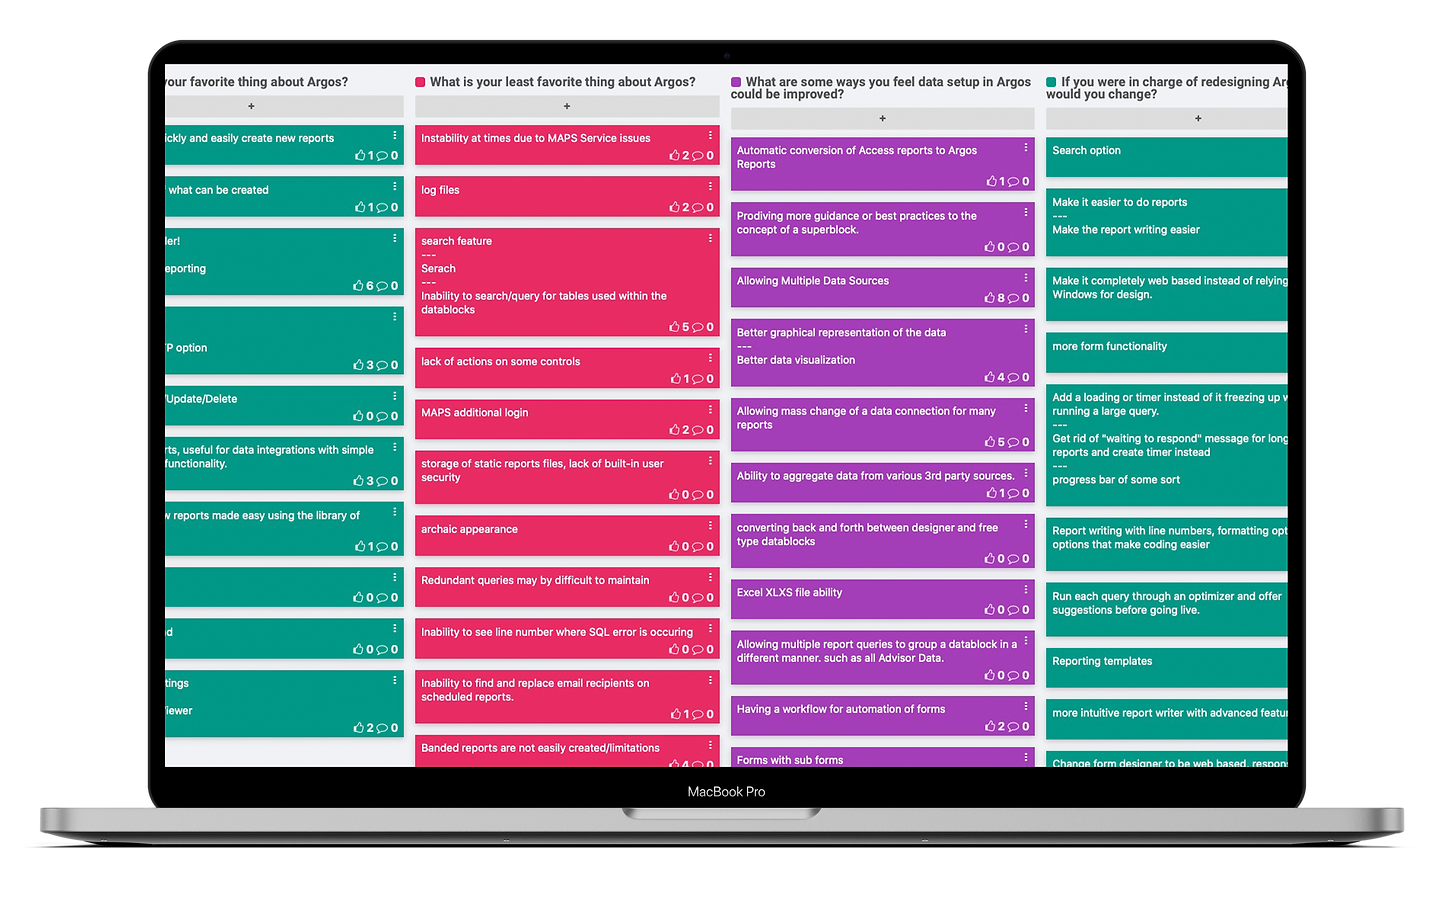Open options for 'Forms with sub forms' card

1026,757
